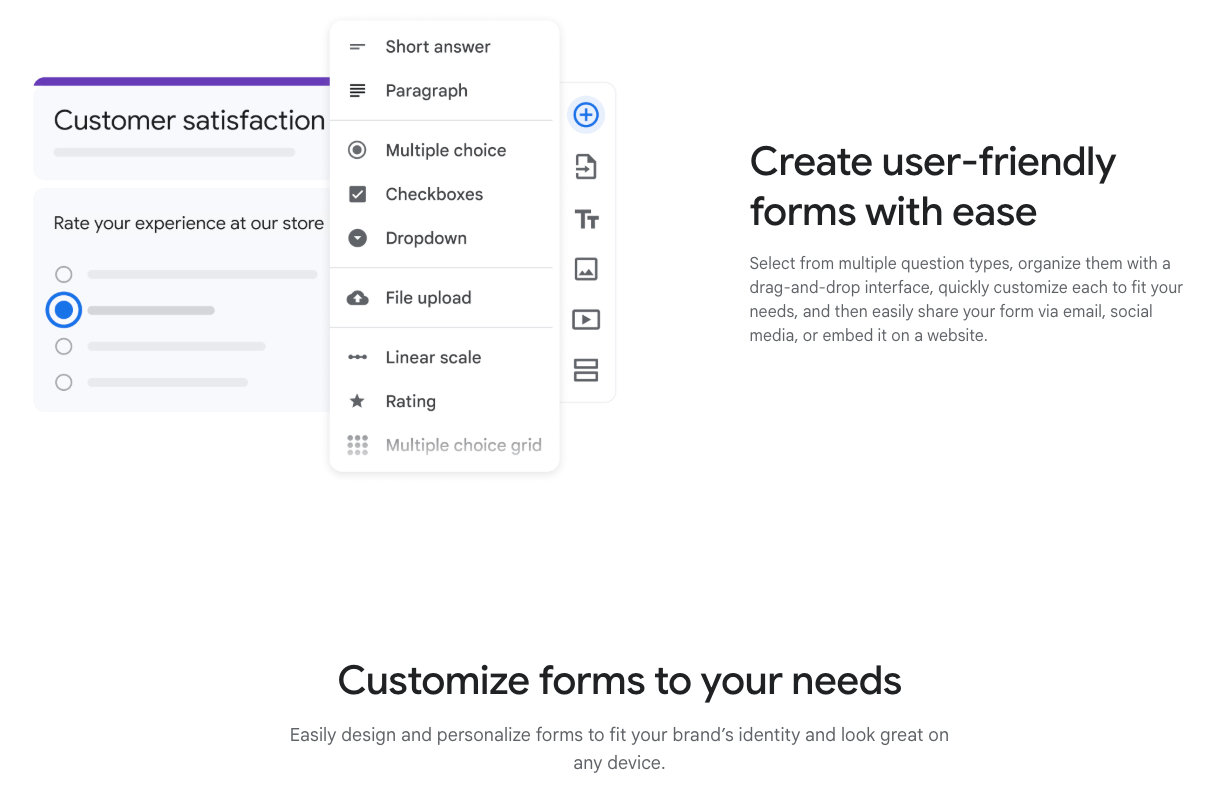Add a new question with the plus icon
The image size is (1222, 800).
coord(586,114)
